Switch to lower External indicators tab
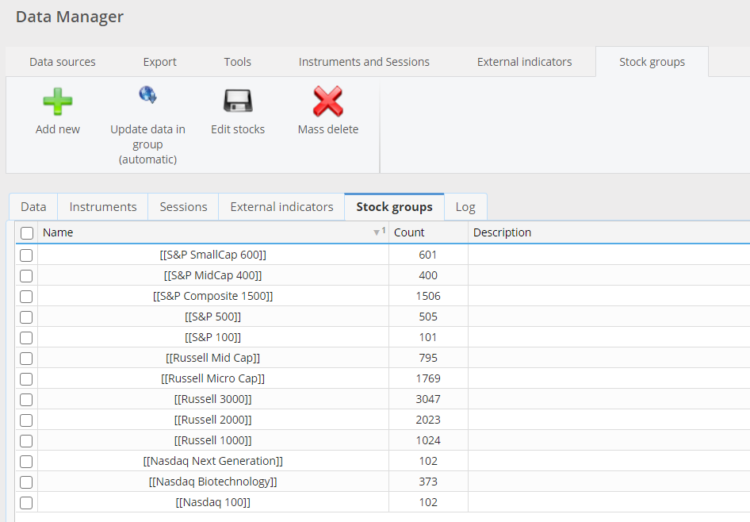Image resolution: width=750 pixels, height=522 pixels. [x=282, y=207]
